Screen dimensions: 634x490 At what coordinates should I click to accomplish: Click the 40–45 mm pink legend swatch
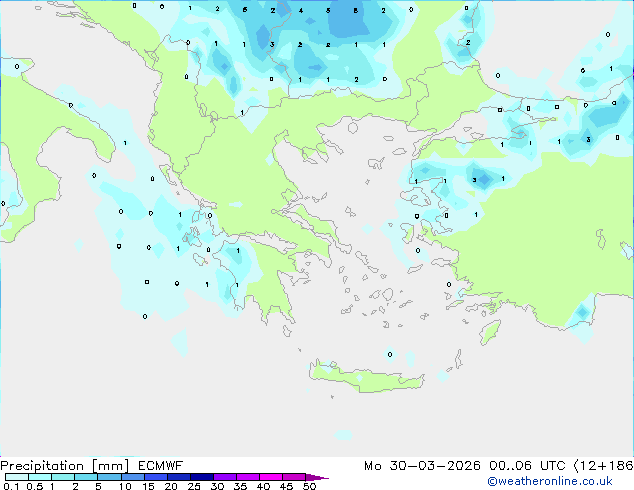(271, 477)
